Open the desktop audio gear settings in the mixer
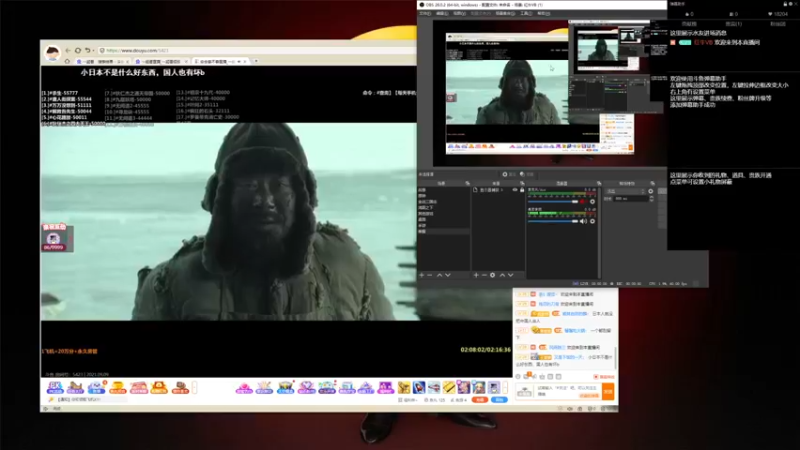 click(x=592, y=221)
